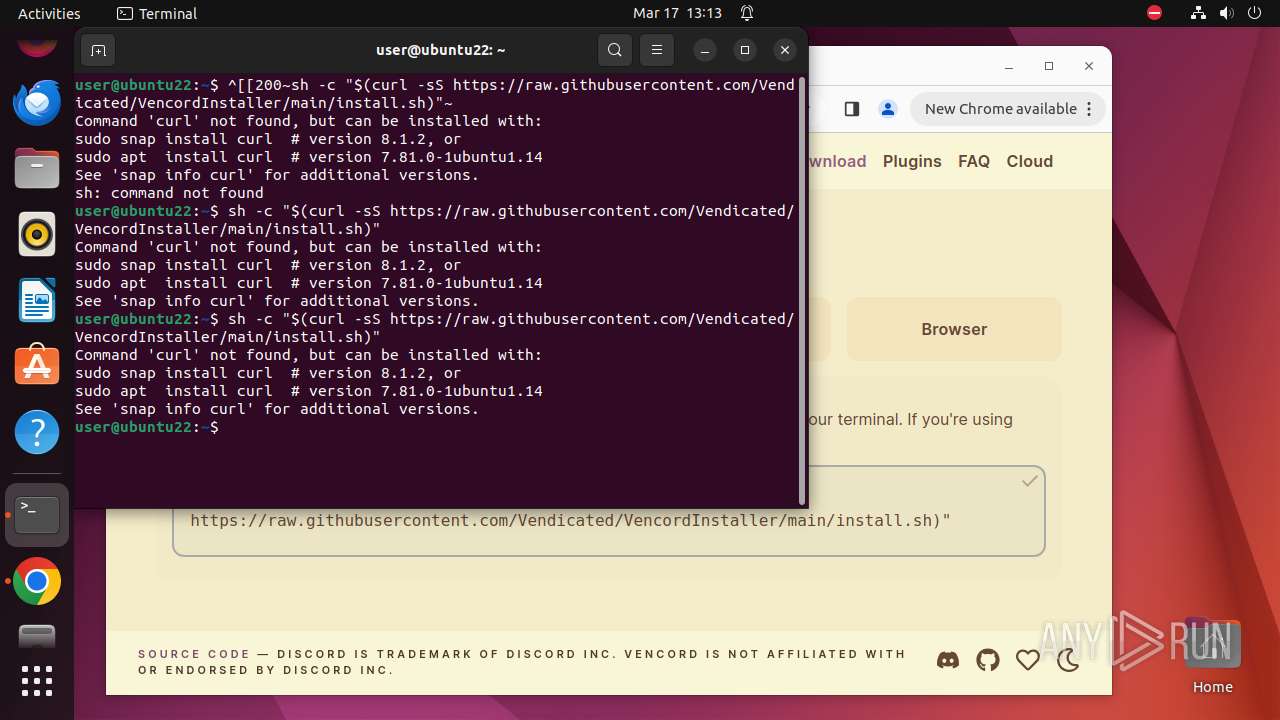This screenshot has width=1280, height=720.
Task: Open Chrome three-dot menu
Action: [x=1090, y=109]
